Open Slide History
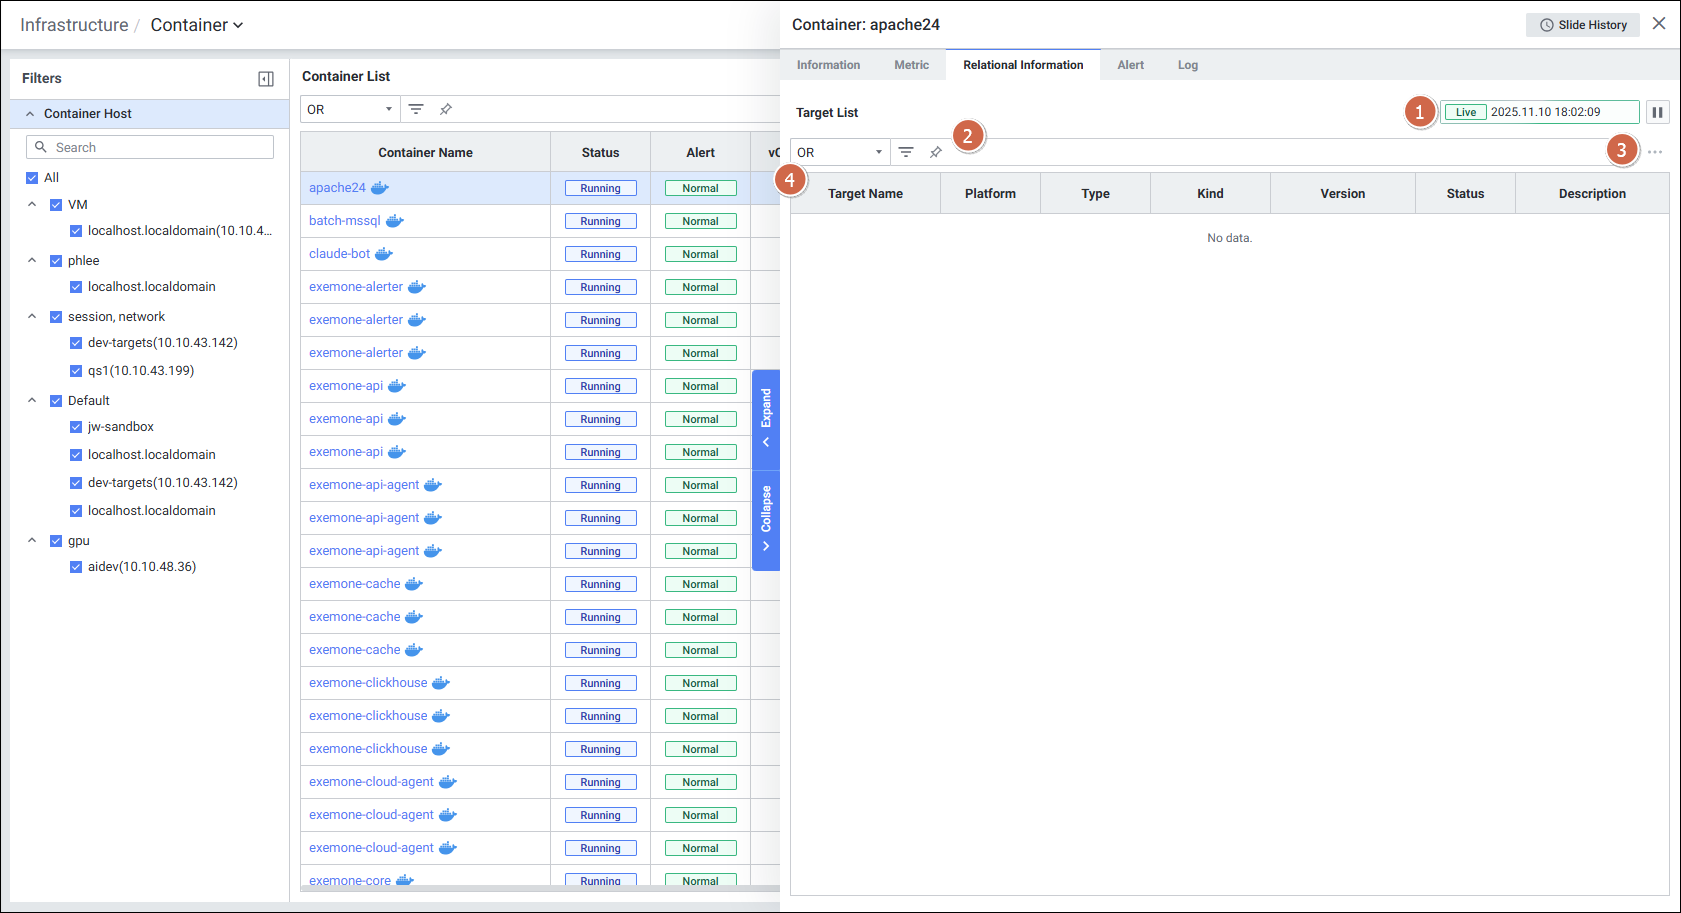Screen dimensions: 1681x913 pyautogui.click(x=1582, y=25)
